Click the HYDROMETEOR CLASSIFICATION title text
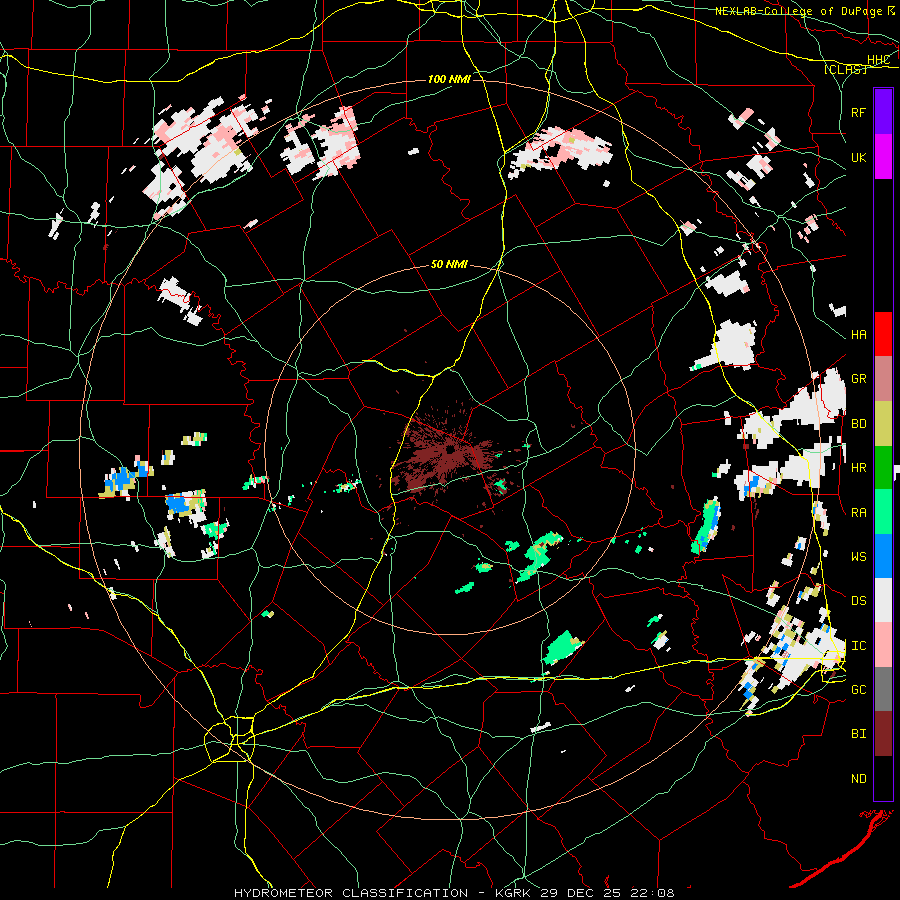The image size is (900, 900). 351,893
